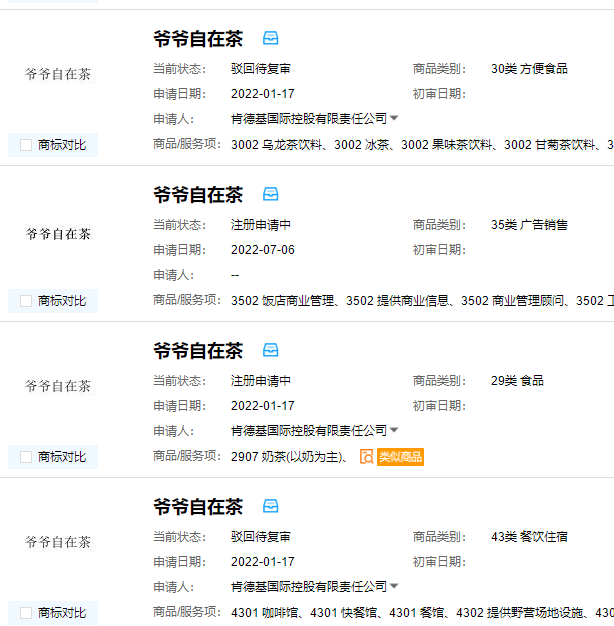This screenshot has height=626, width=614.
Task: Click applicant 肯德基国际控股有限责任公司 in the 30类 entry
Action: [309, 119]
